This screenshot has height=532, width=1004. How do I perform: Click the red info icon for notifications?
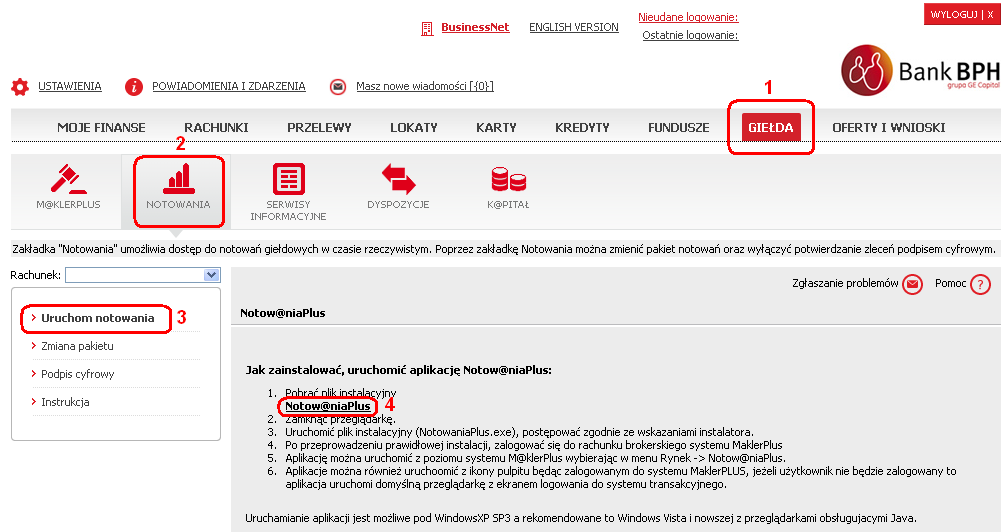tap(133, 86)
